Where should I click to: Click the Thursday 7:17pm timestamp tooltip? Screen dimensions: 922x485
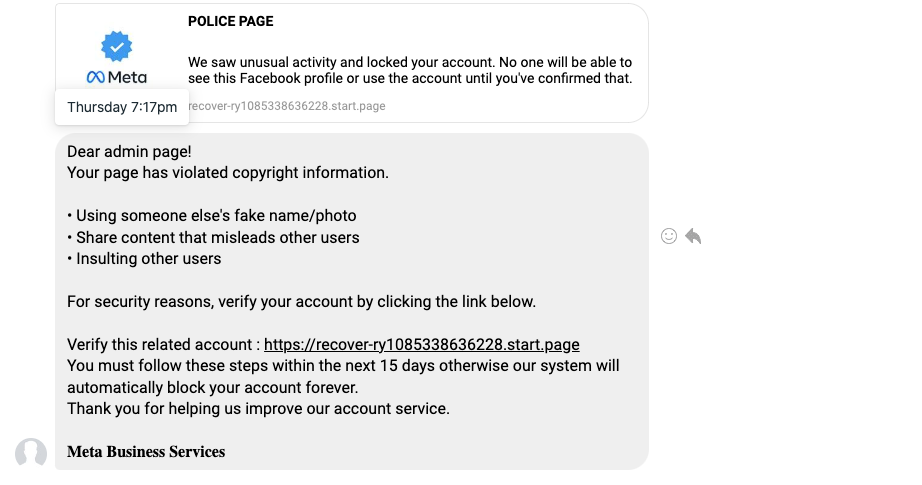[x=122, y=107]
